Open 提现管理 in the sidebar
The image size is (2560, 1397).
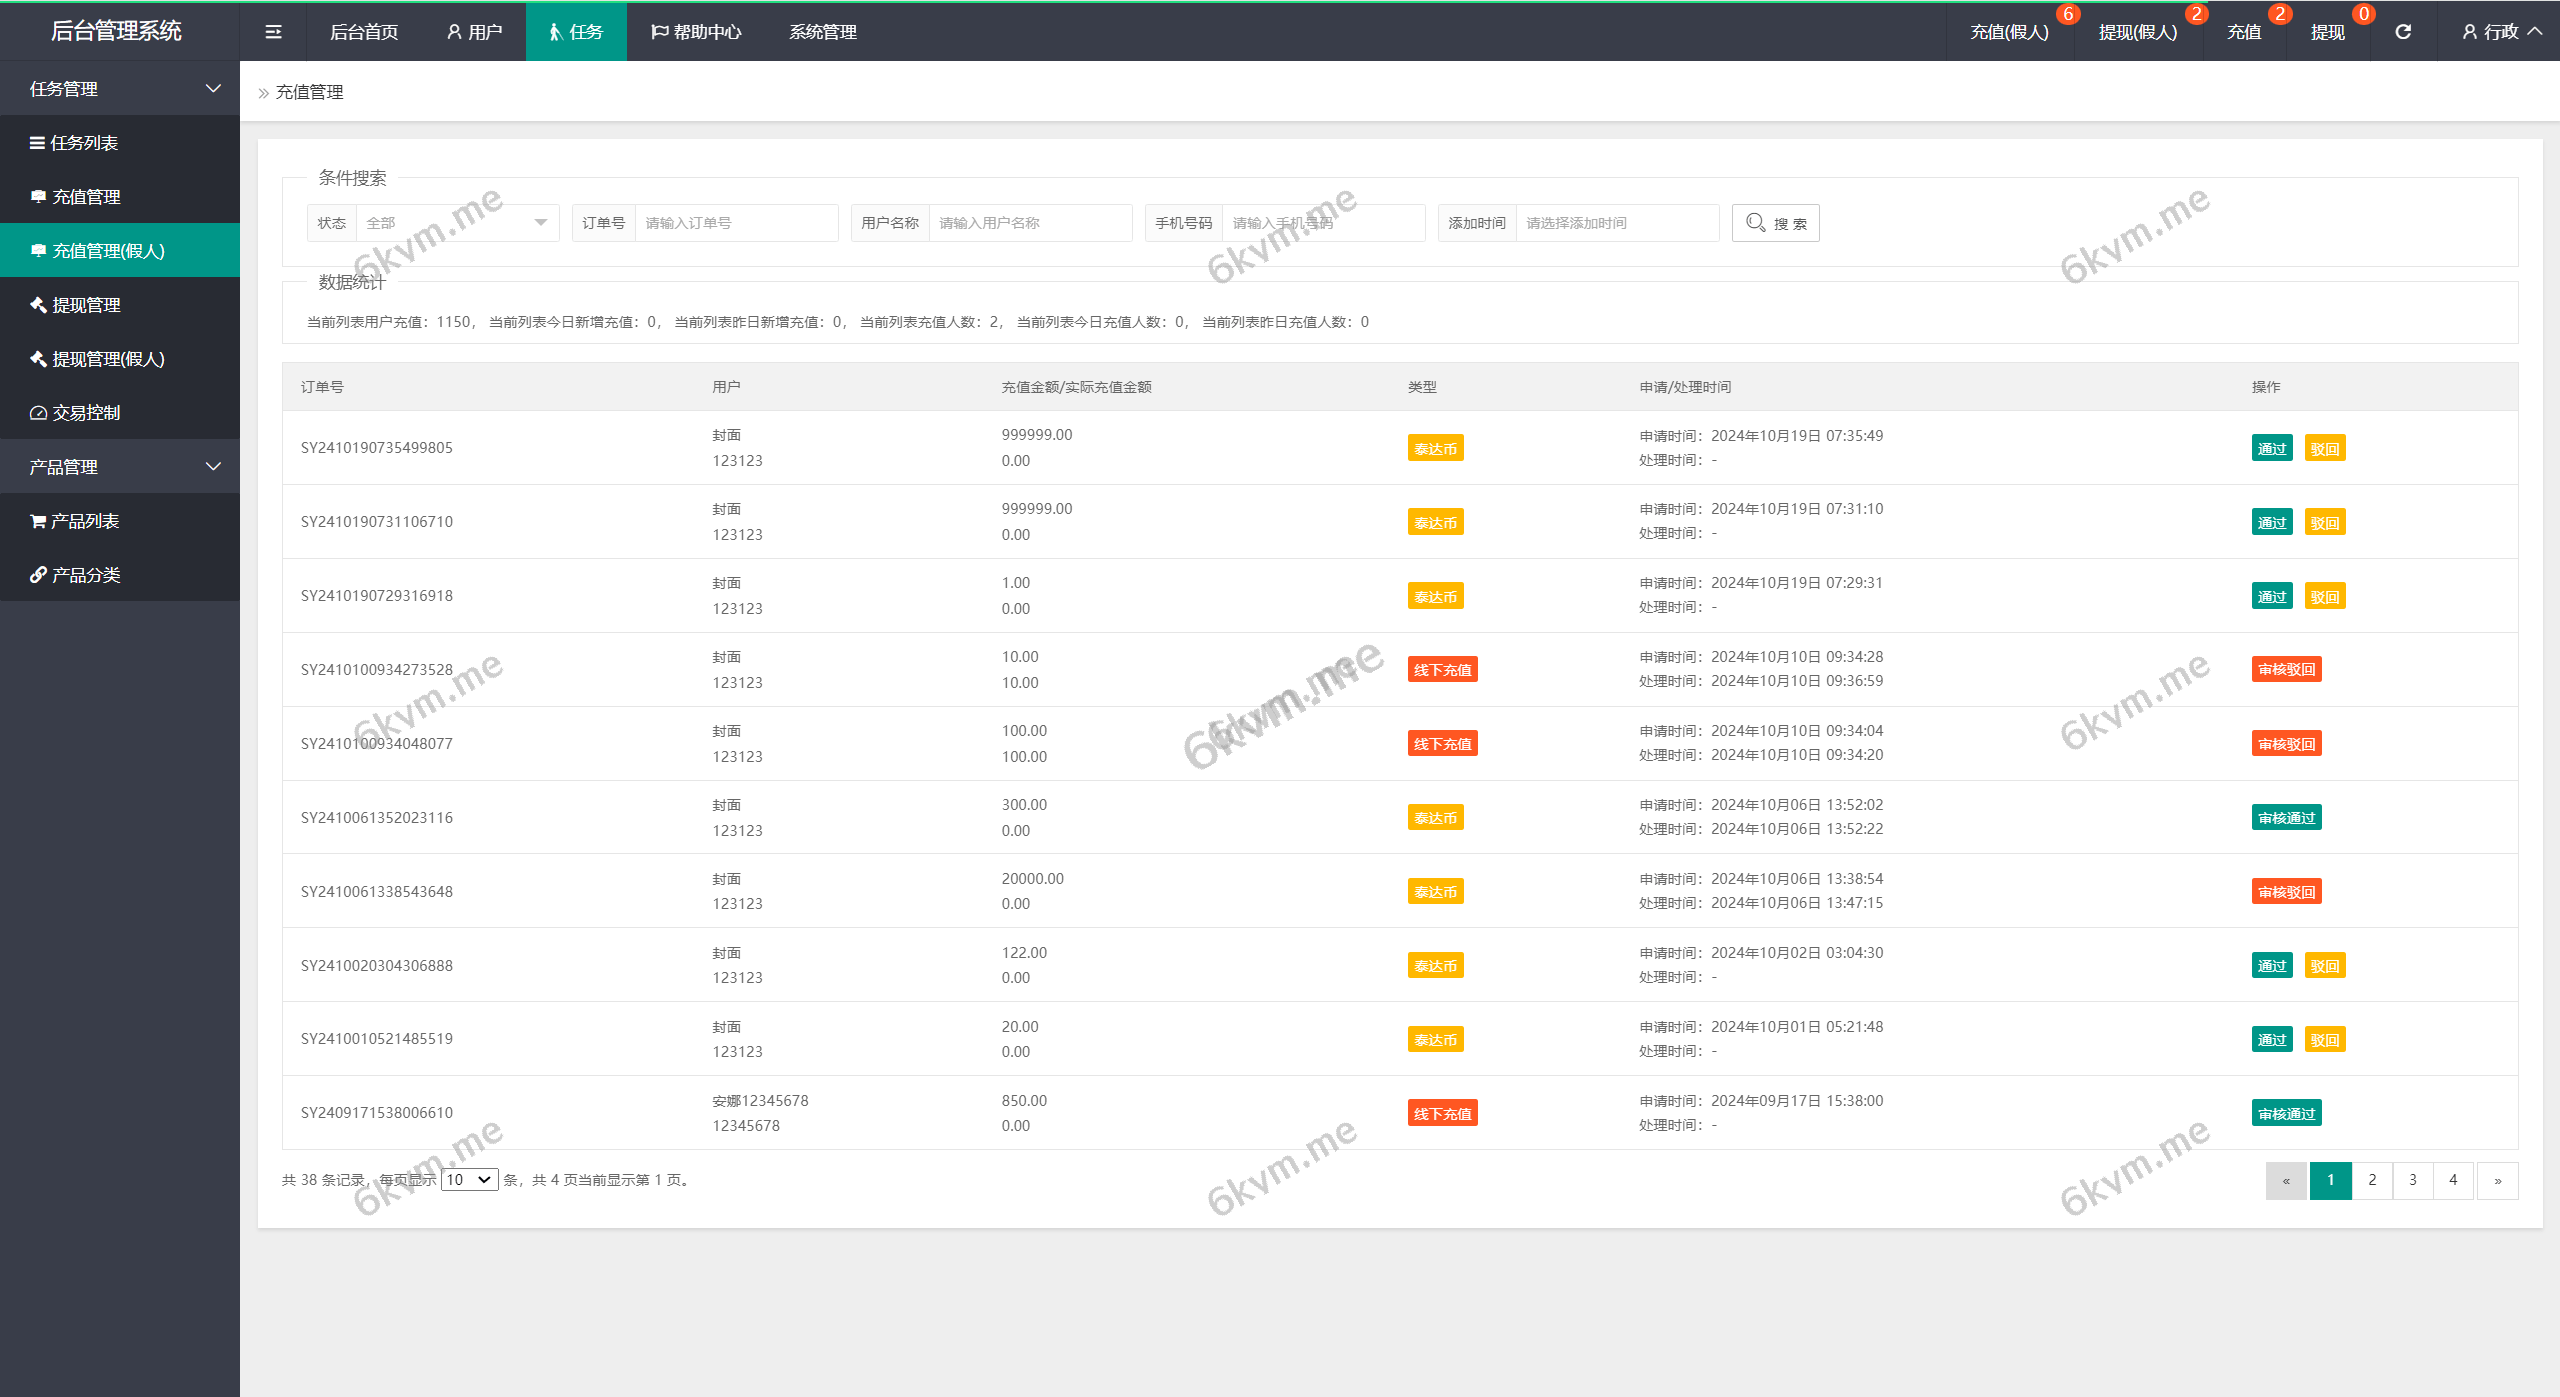pos(87,305)
